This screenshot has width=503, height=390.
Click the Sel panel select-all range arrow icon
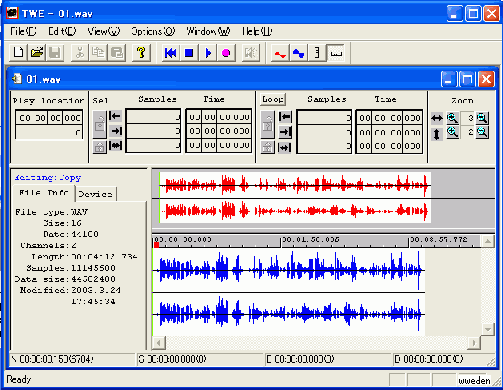[116, 146]
